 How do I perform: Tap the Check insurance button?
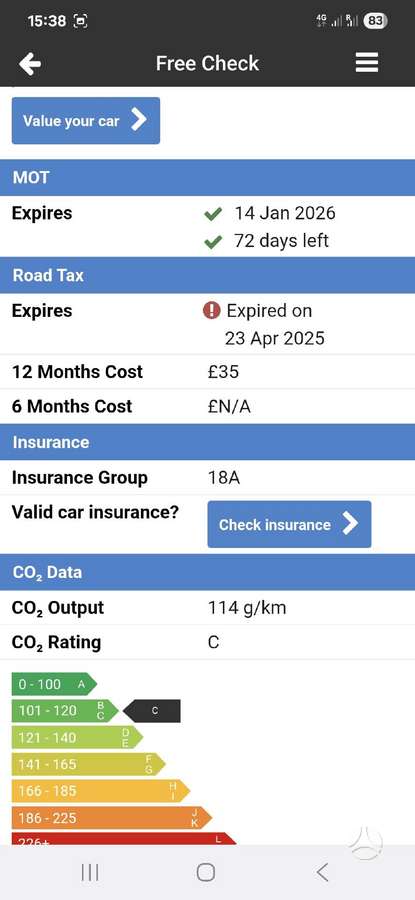289,524
